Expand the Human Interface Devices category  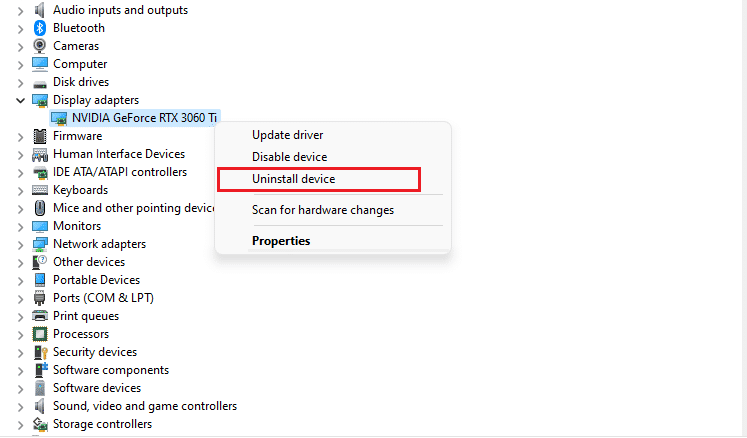(x=20, y=154)
